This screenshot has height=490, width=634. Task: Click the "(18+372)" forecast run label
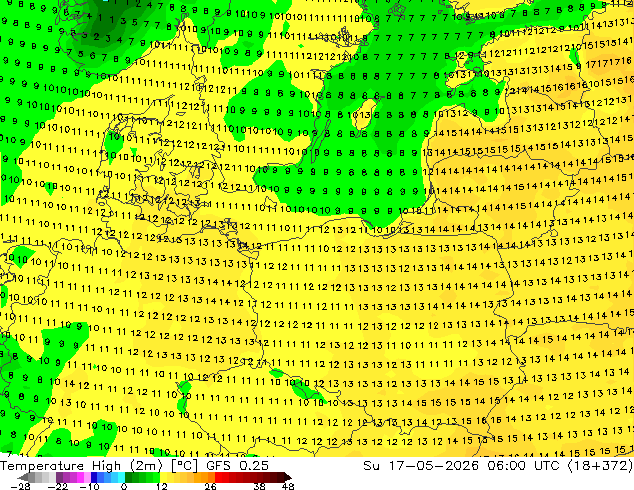(x=600, y=466)
